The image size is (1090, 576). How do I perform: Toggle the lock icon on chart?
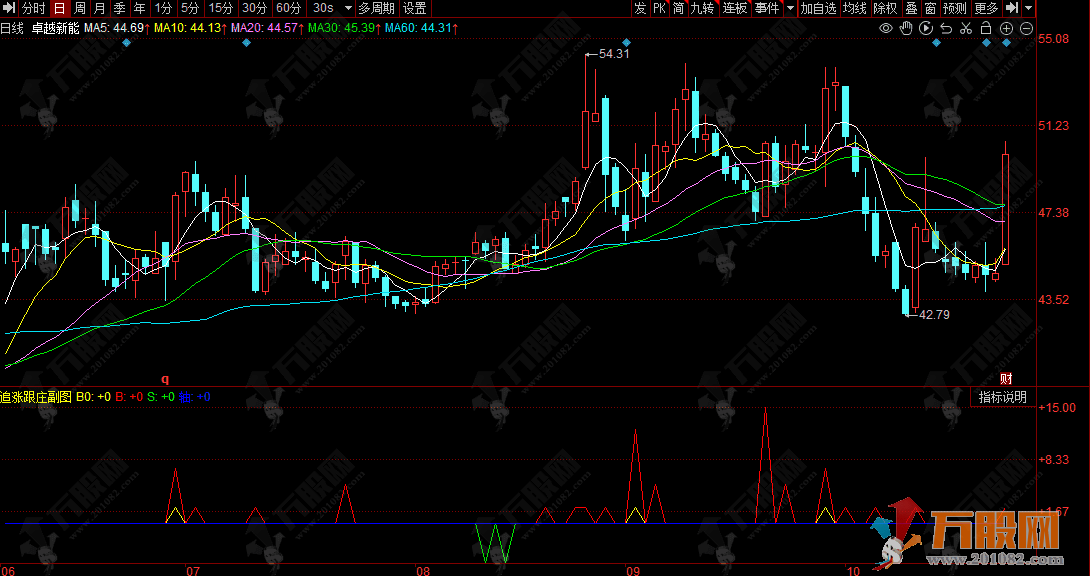(985, 28)
